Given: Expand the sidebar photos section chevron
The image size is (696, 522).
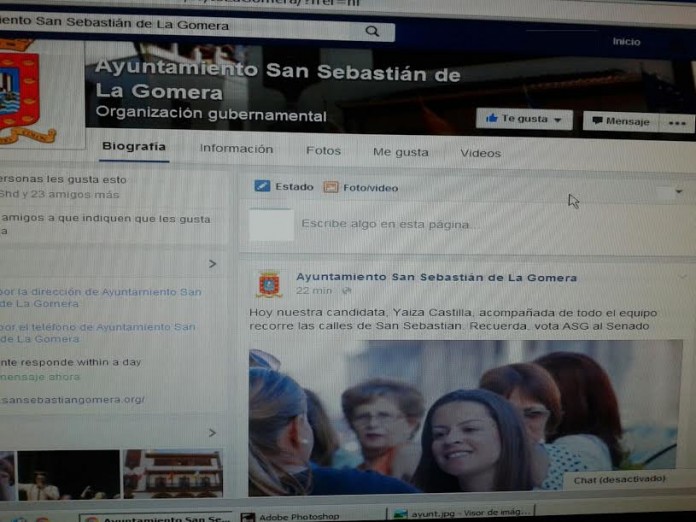Looking at the screenshot, I should 212,432.
